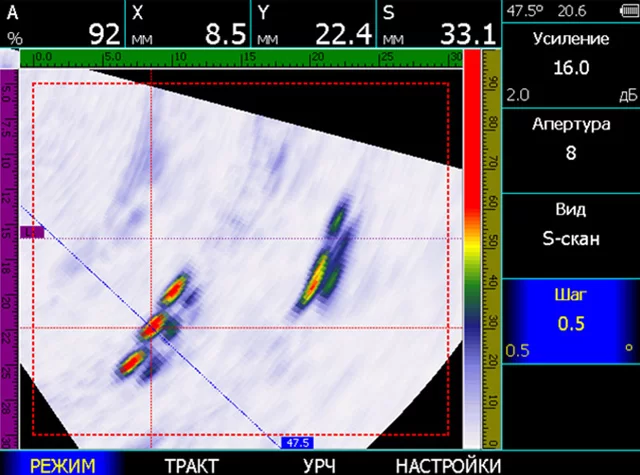The image size is (640, 475).
Task: Adjust the highlighted Шаг step value
Action: pos(570,321)
